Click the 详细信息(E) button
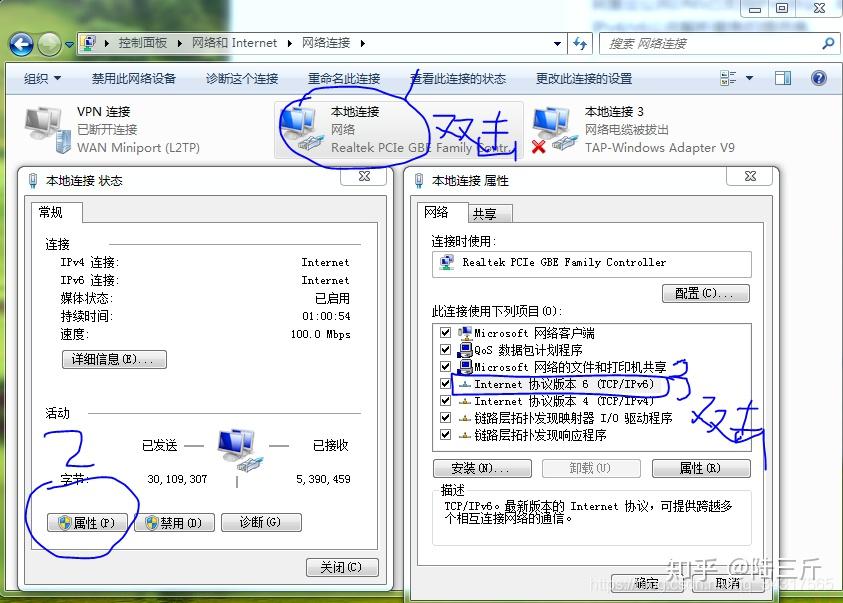843x603 pixels. pos(114,359)
